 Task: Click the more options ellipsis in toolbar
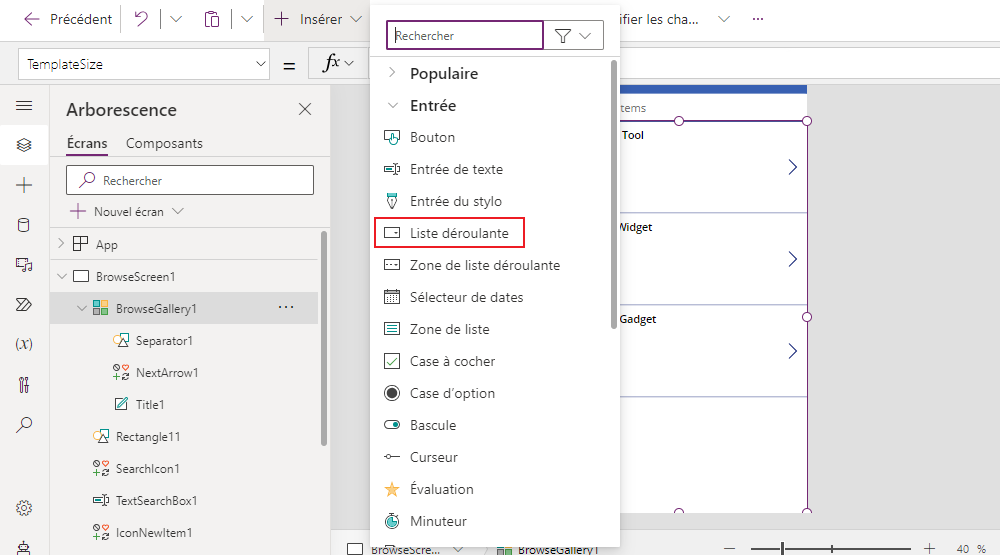coord(758,19)
